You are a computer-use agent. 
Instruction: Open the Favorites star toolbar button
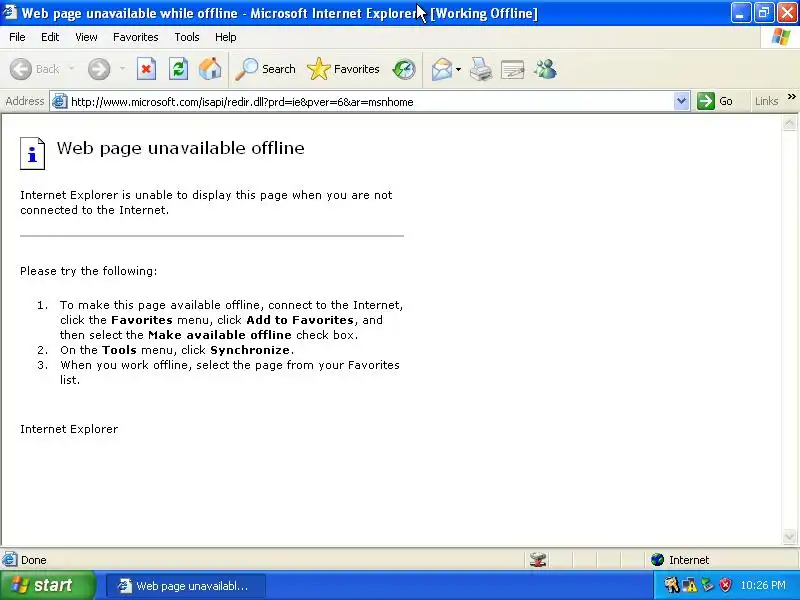[x=343, y=69]
